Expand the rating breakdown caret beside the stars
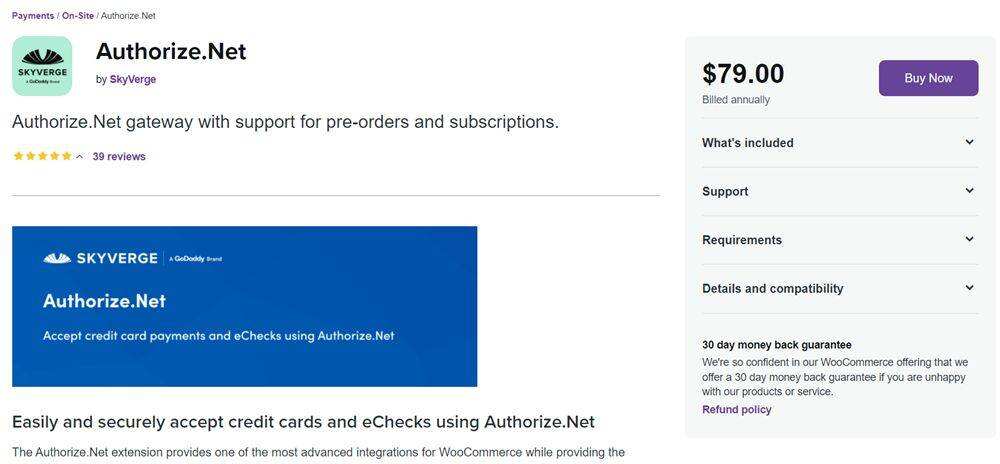This screenshot has height=464, width=1000. point(80,157)
